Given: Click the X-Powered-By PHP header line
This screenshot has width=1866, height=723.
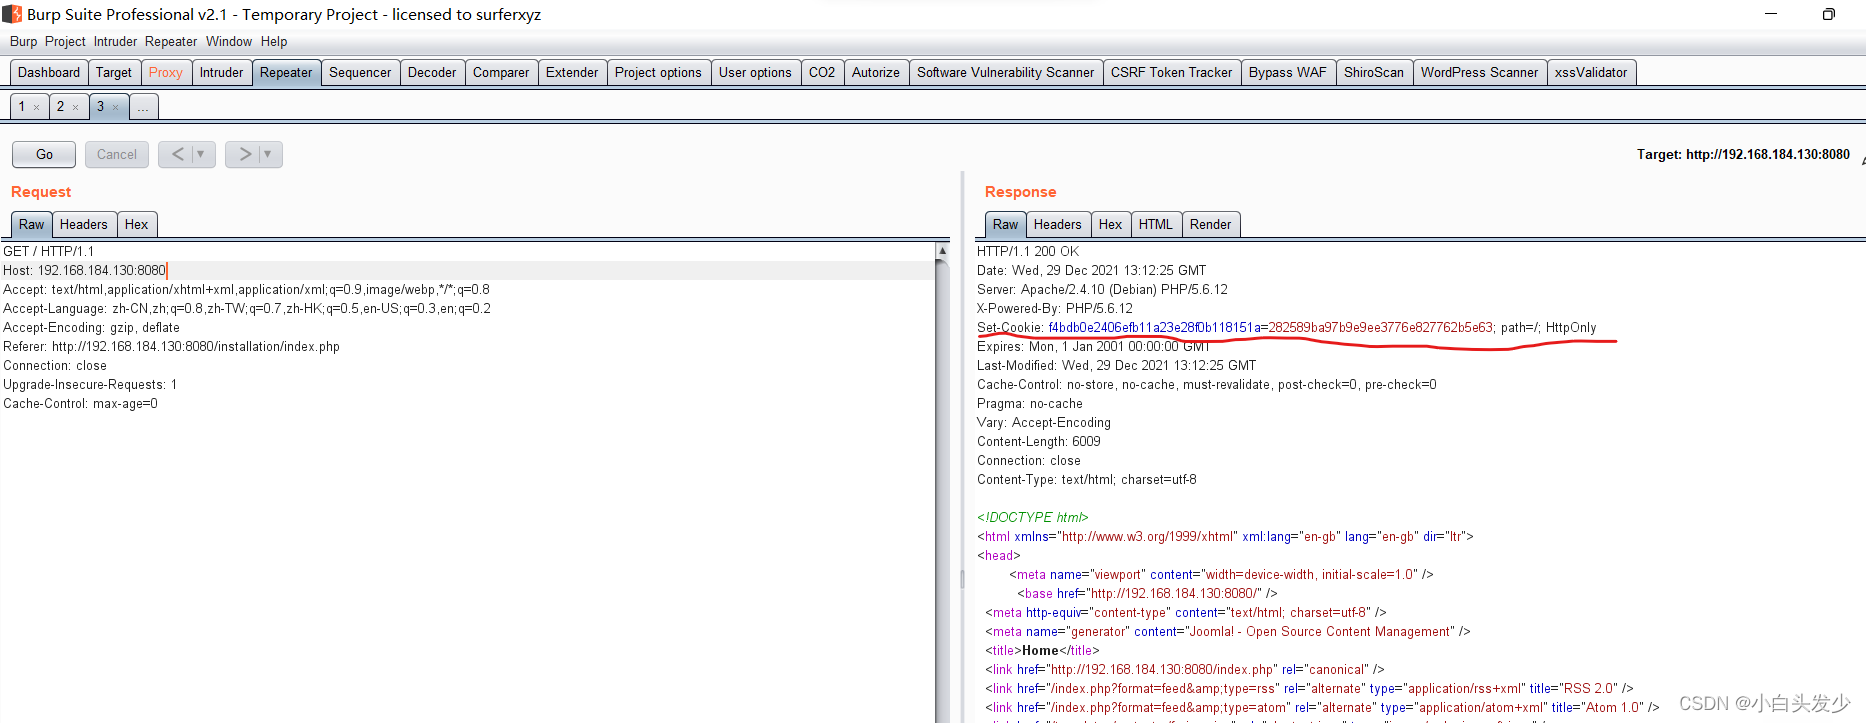Looking at the screenshot, I should point(1055,308).
